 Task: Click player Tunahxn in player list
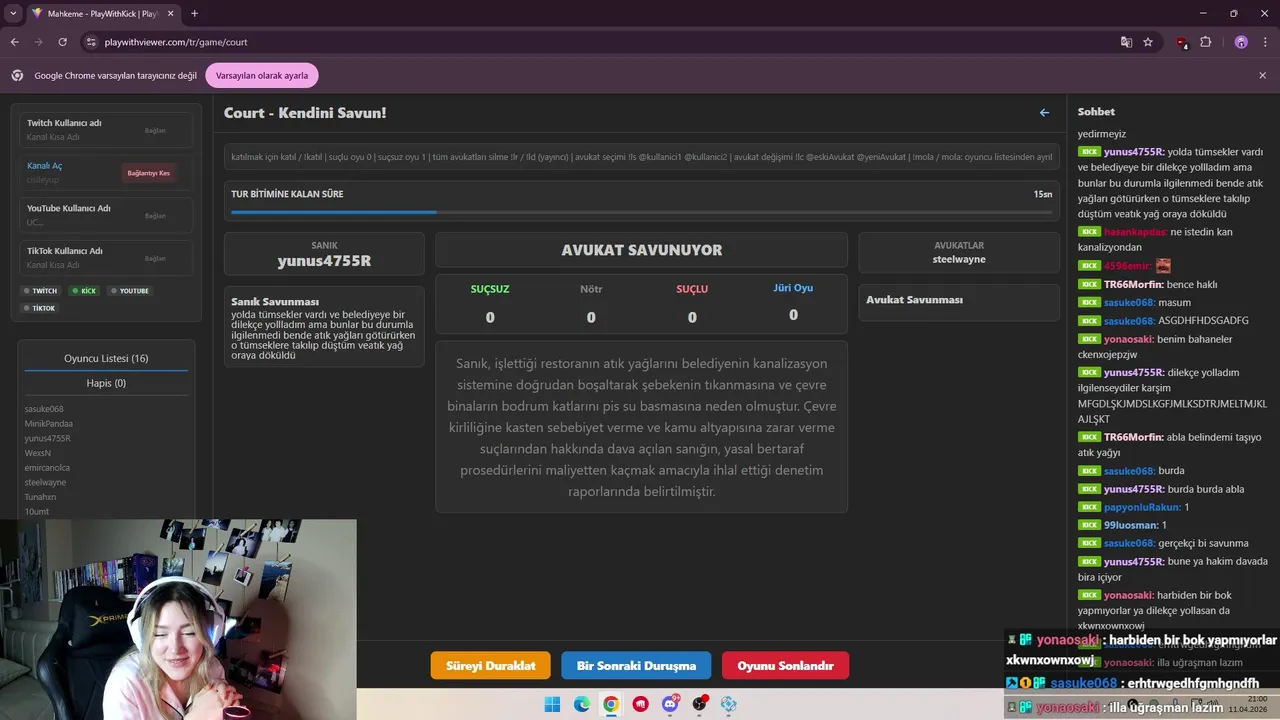click(x=41, y=497)
